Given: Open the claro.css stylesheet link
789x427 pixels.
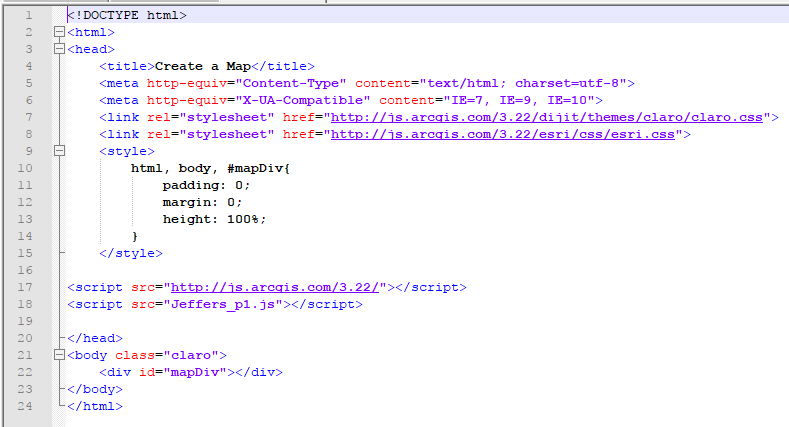Looking at the screenshot, I should (x=546, y=117).
